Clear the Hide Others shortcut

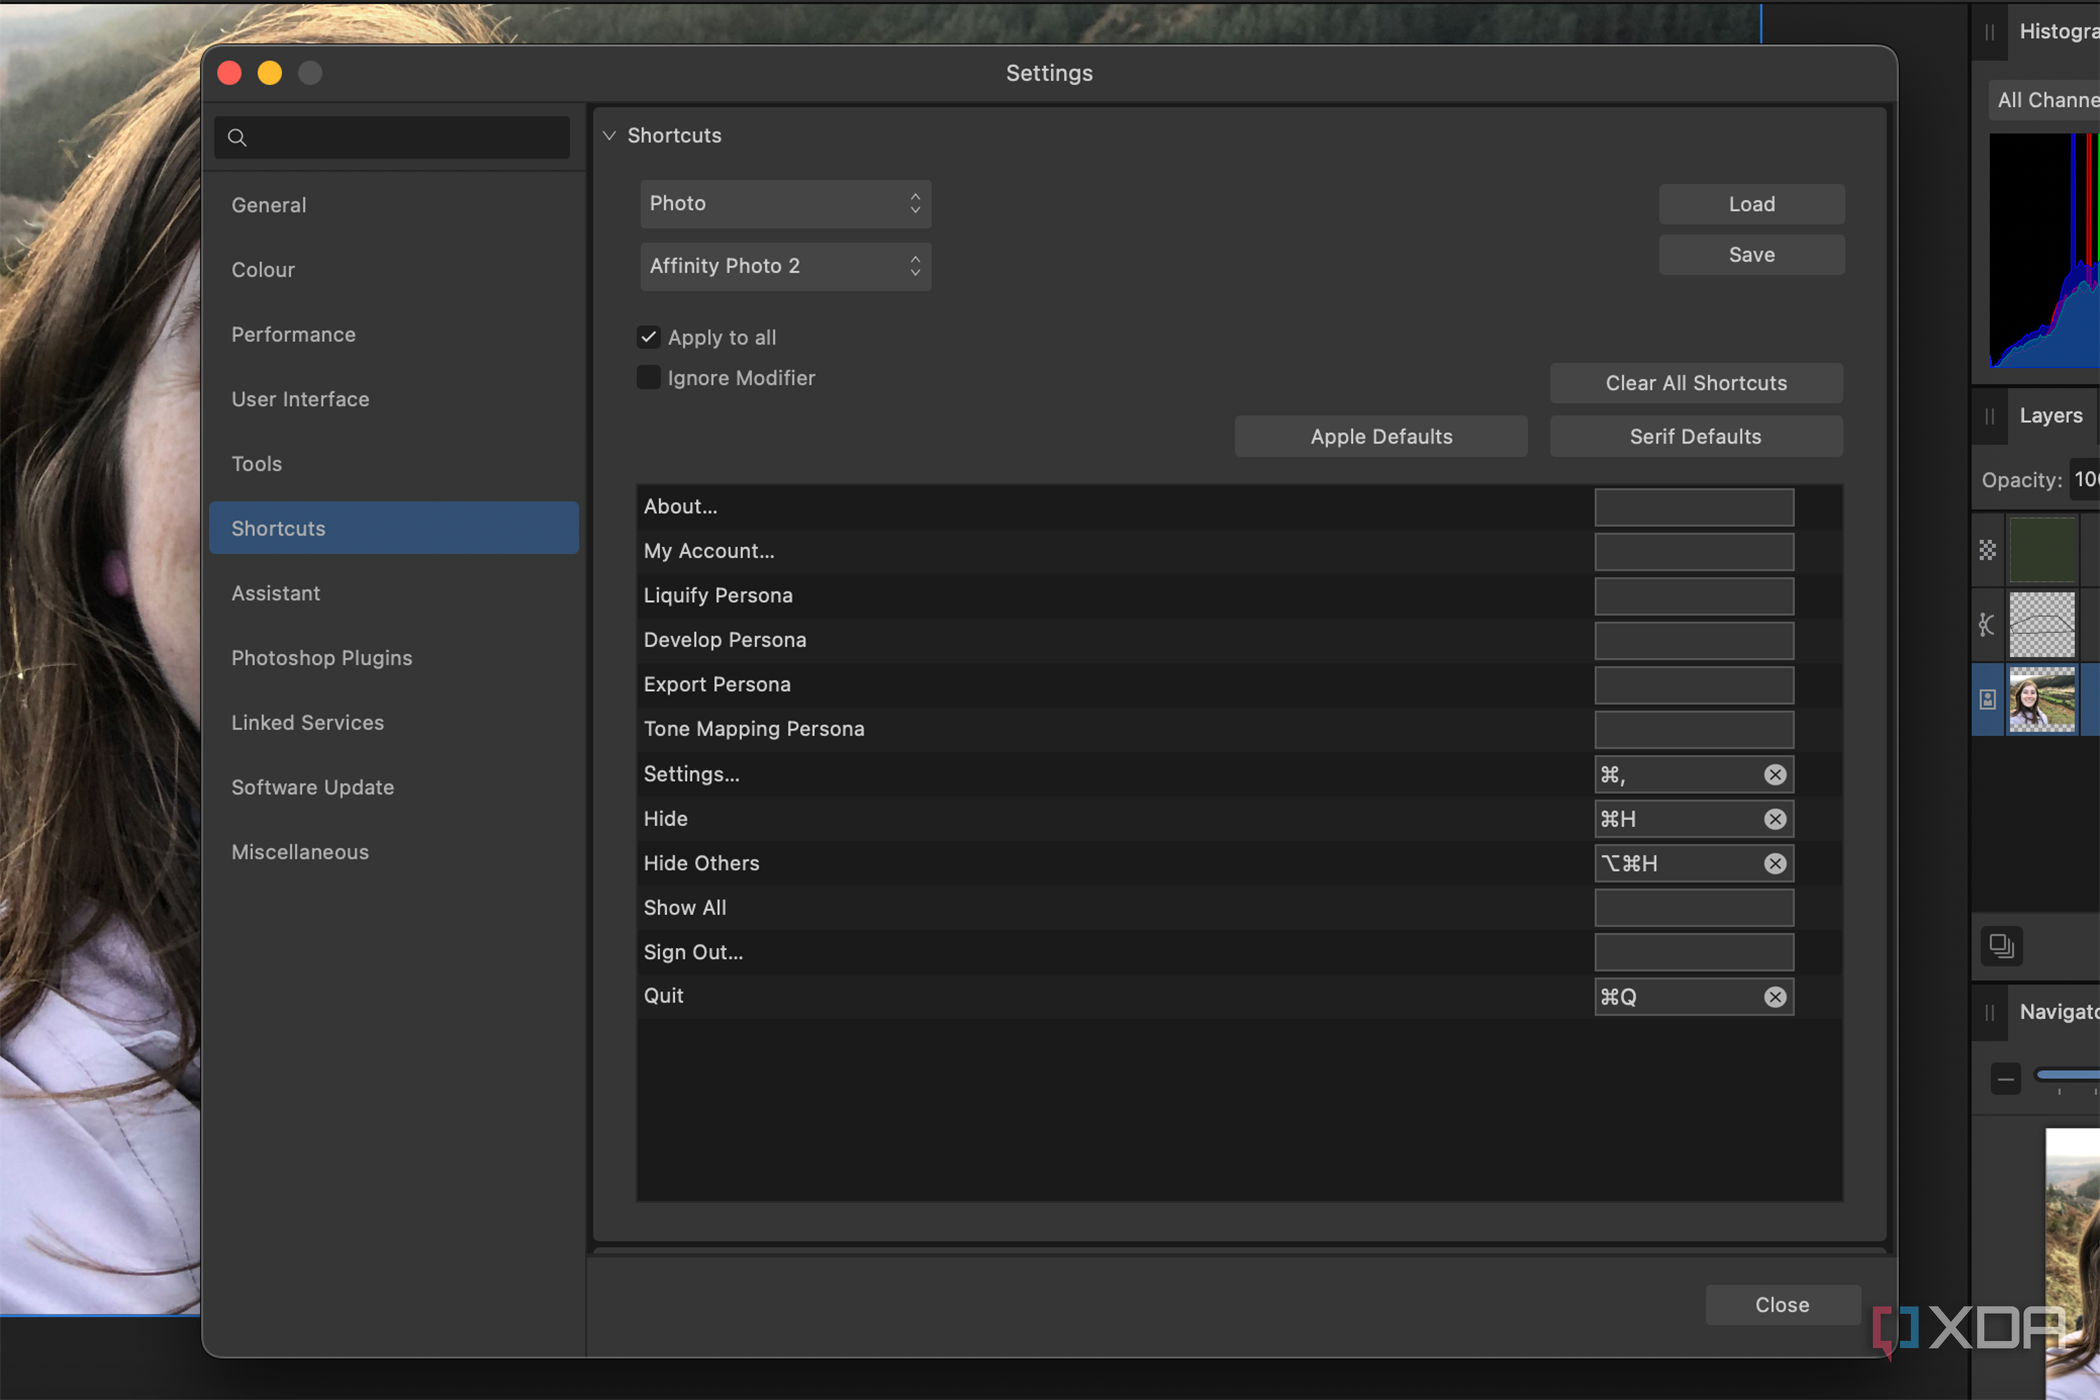1775,863
